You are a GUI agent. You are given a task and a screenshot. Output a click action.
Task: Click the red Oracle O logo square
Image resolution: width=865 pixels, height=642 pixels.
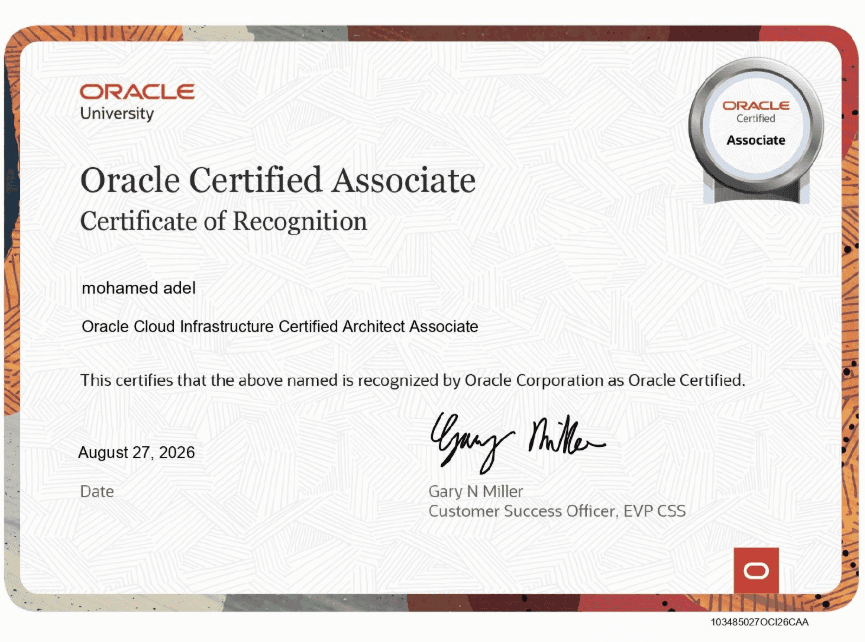[x=756, y=570]
